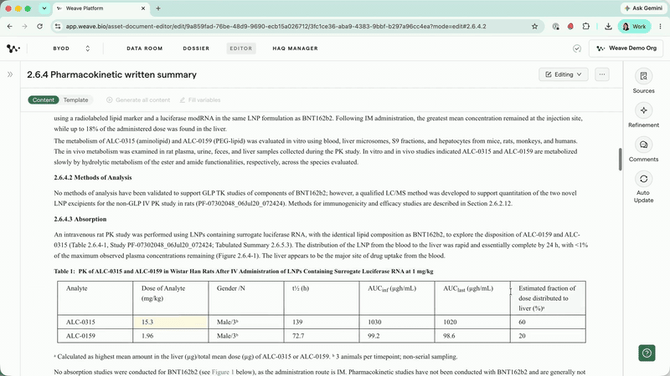The height and width of the screenshot is (376, 670).
Task: Click the Auto Update icon
Action: point(644,179)
